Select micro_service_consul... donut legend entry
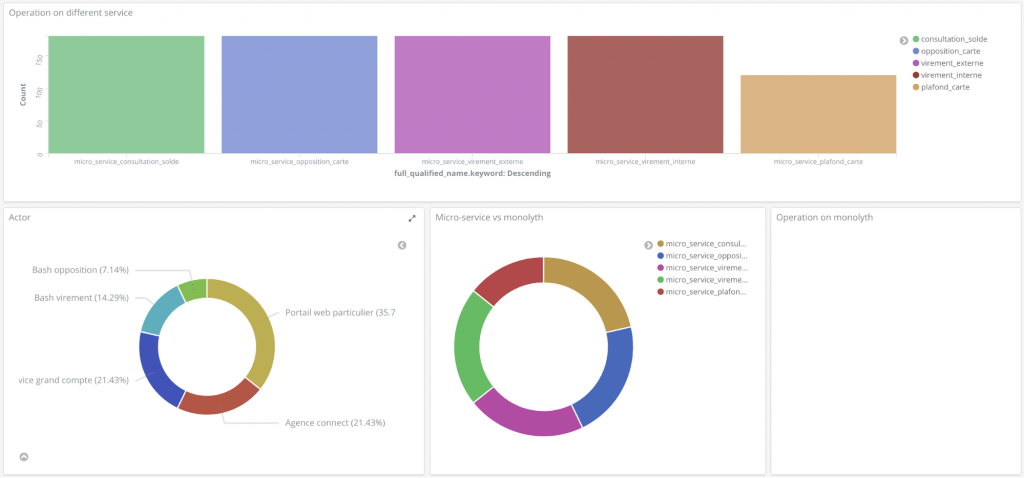Image resolution: width=1024 pixels, height=478 pixels. pyautogui.click(x=705, y=244)
